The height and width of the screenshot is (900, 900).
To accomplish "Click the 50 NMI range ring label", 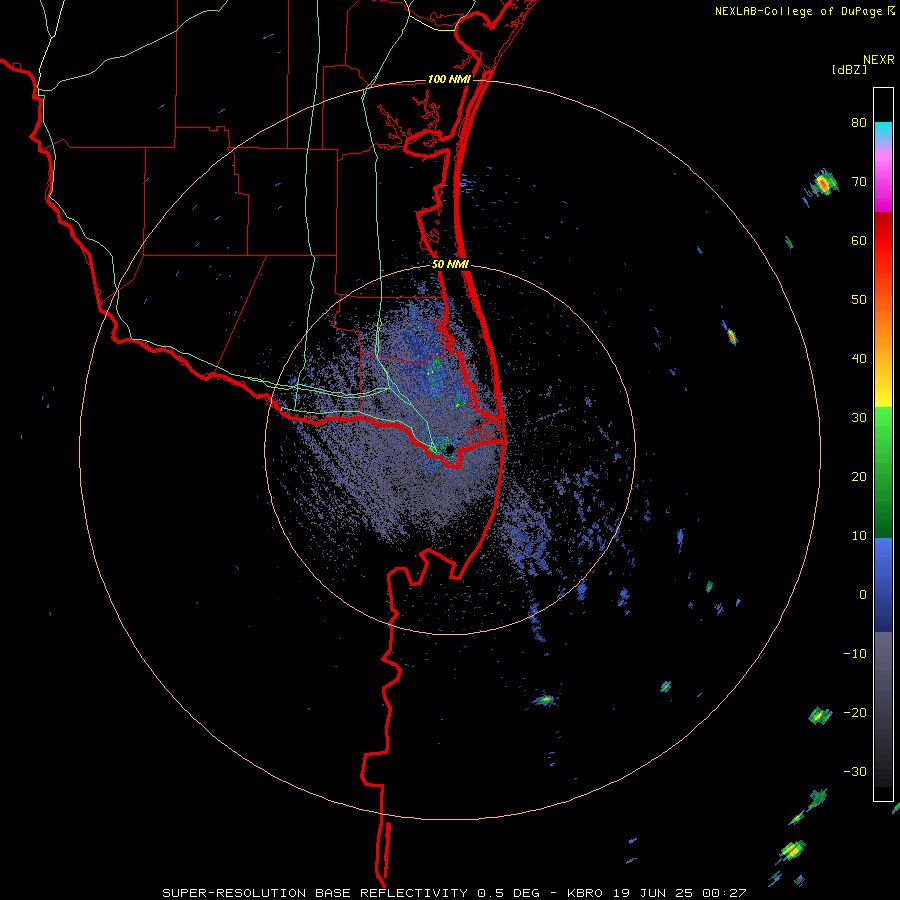I will pos(451,265).
